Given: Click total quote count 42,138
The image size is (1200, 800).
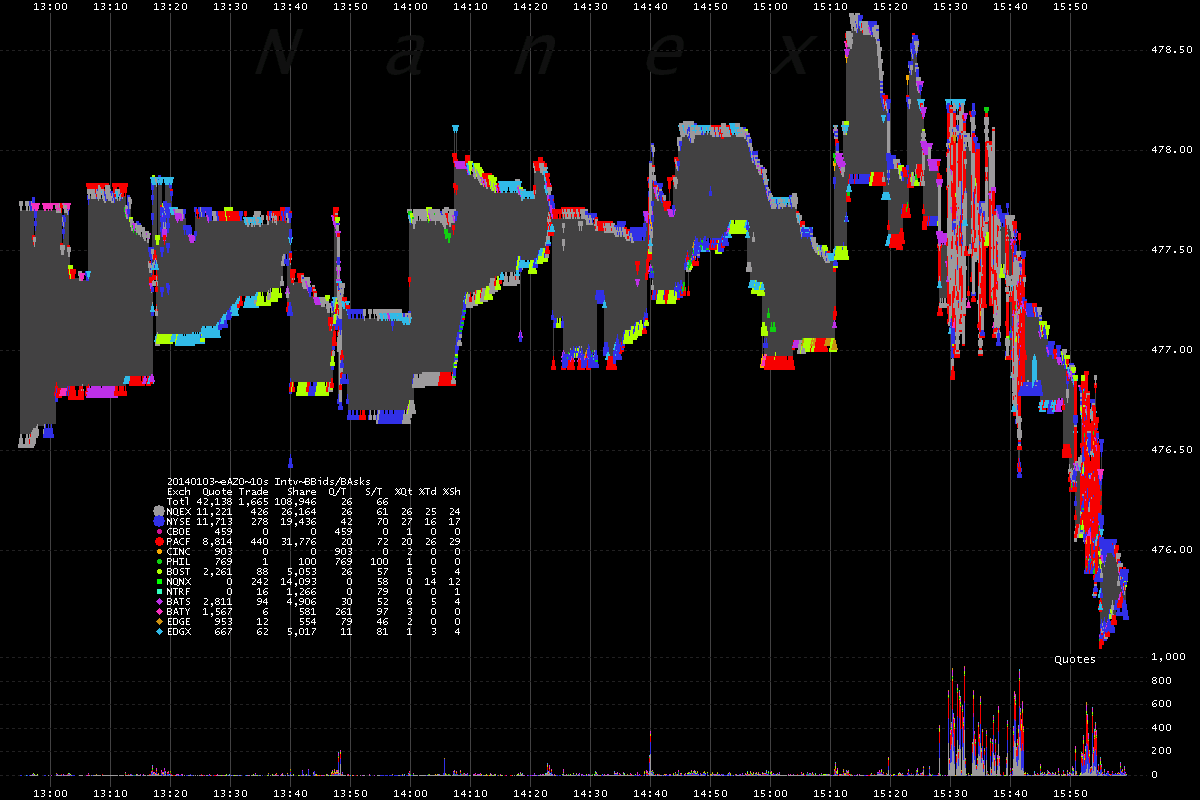Looking at the screenshot, I should click(214, 501).
